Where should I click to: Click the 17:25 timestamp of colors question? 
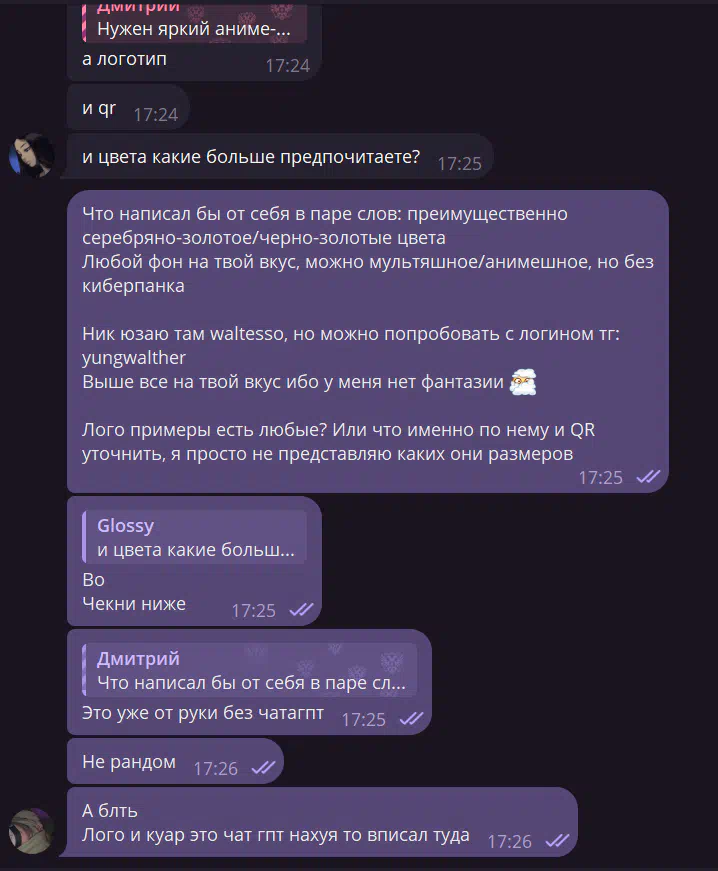pos(459,163)
